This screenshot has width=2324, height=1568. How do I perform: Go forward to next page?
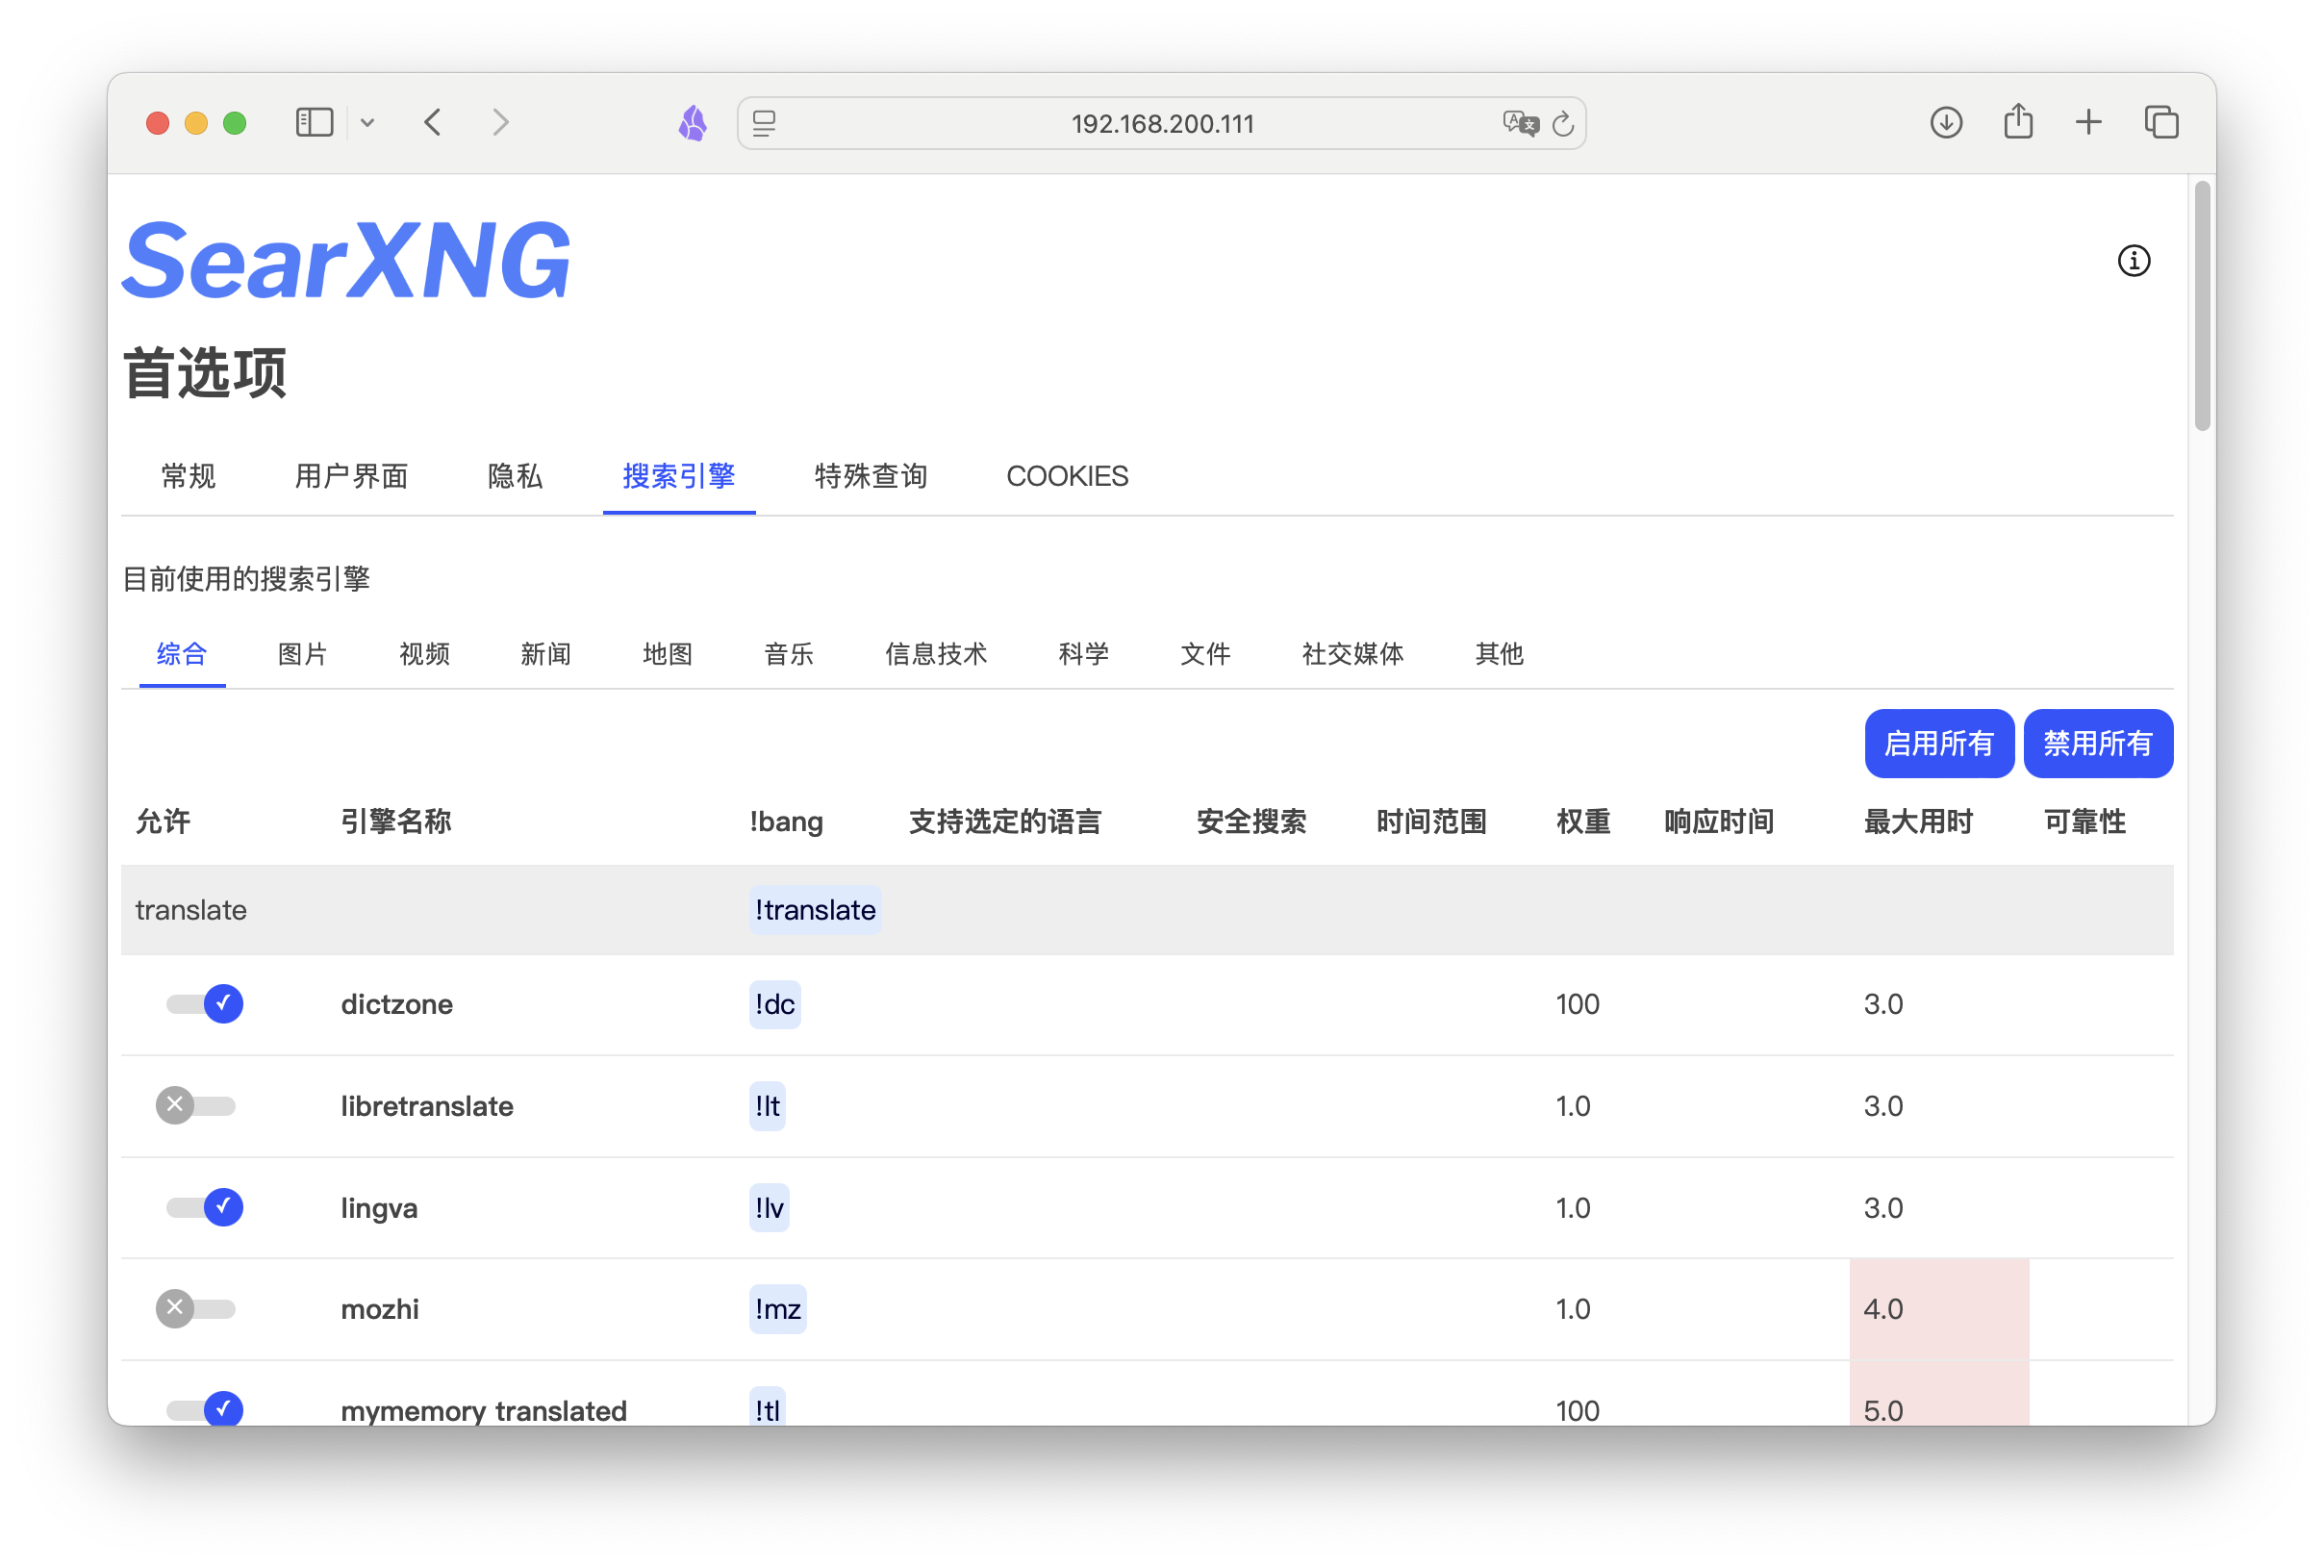501,123
